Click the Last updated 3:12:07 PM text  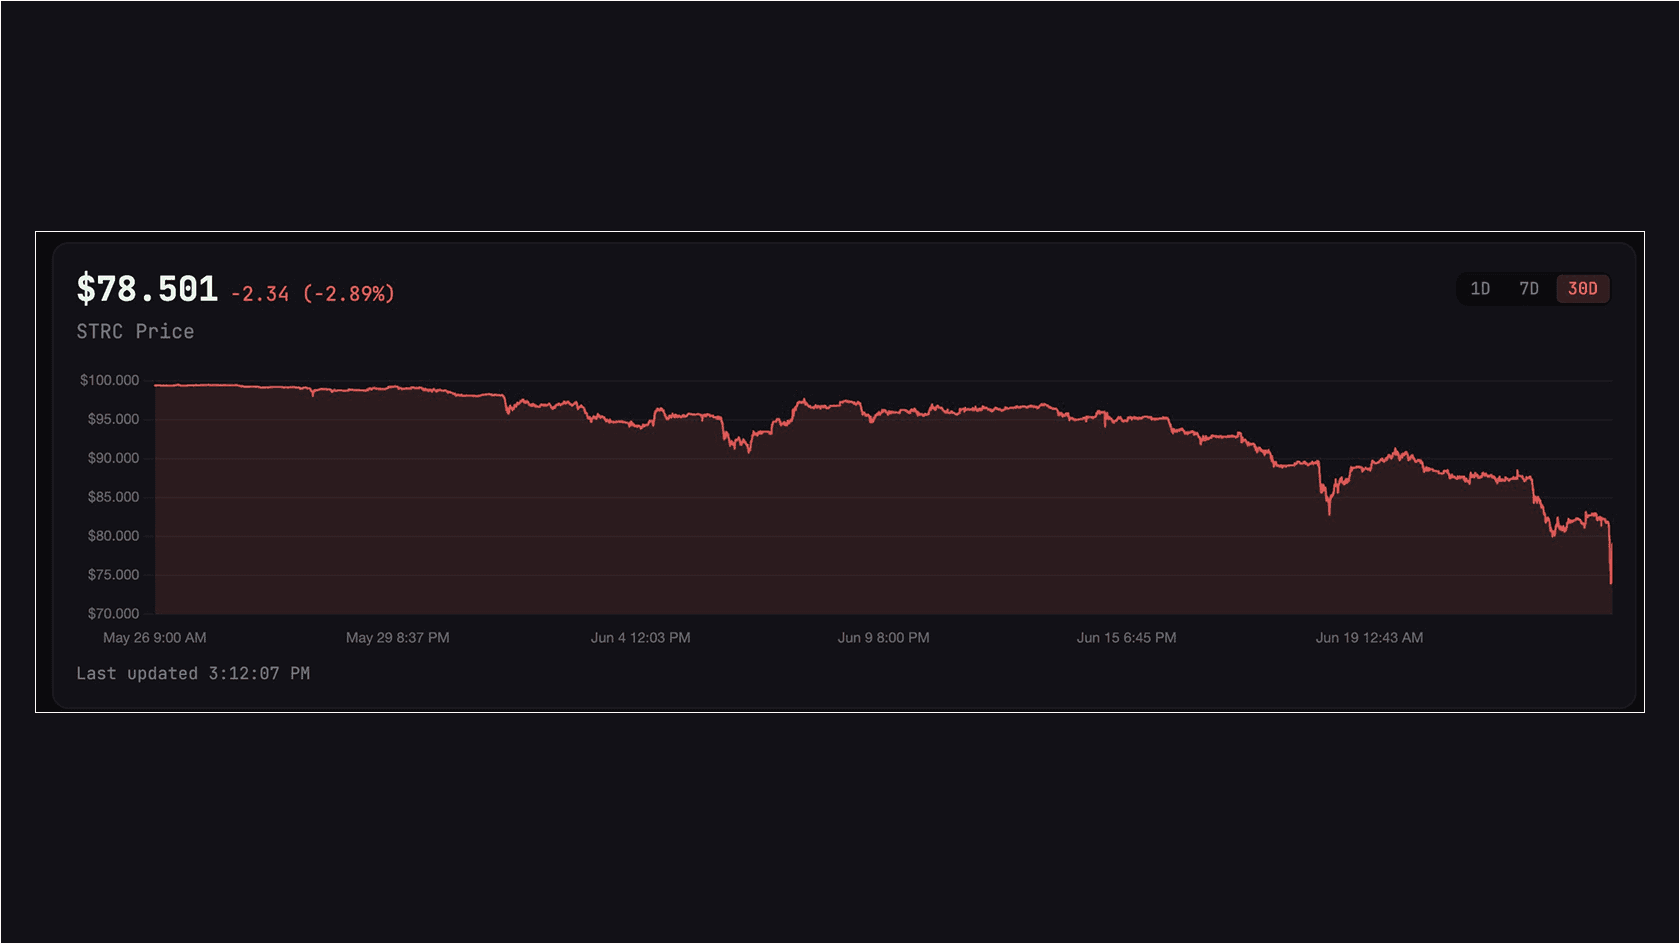pos(193,673)
